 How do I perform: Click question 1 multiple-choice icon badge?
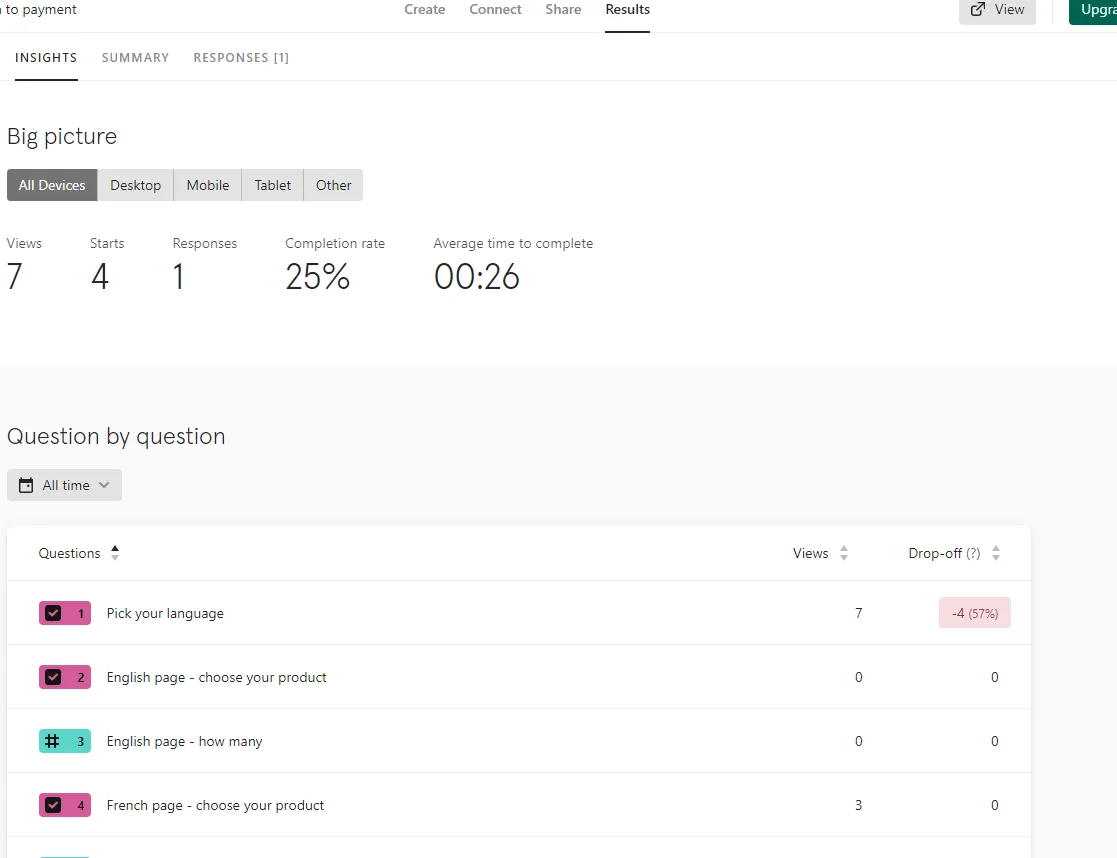coord(65,613)
